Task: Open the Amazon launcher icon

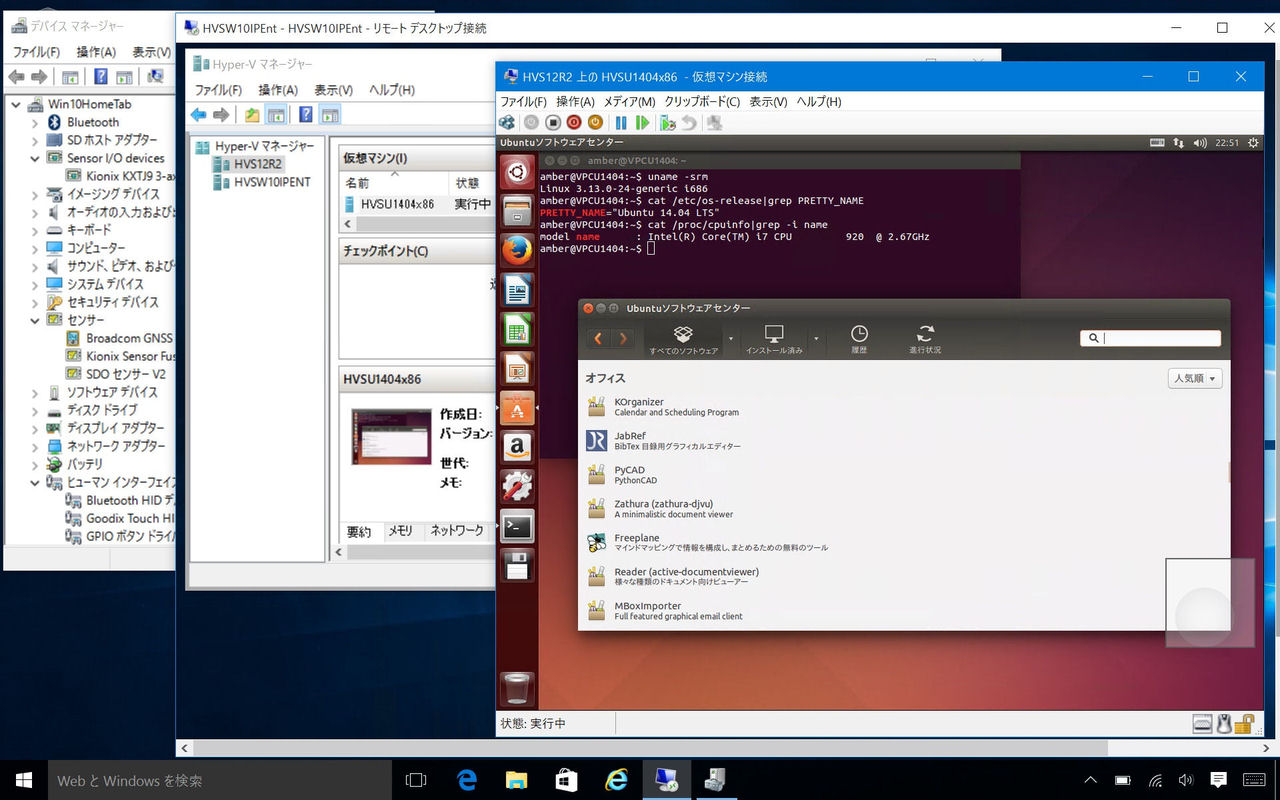Action: click(517, 447)
